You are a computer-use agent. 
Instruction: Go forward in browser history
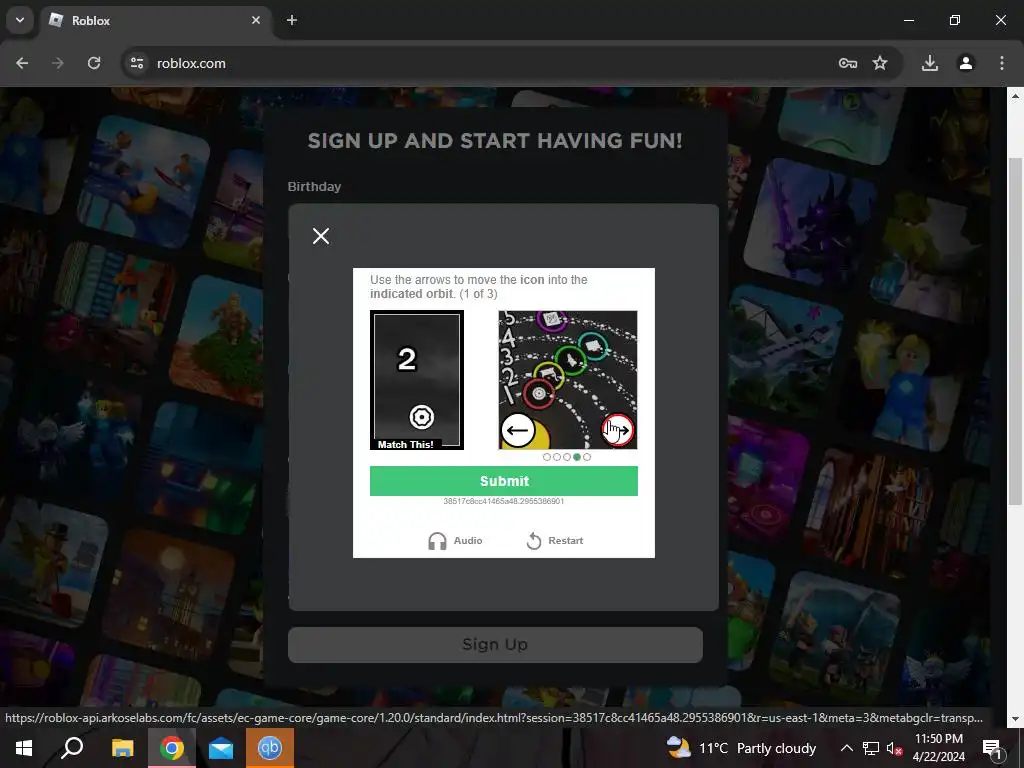click(x=58, y=63)
